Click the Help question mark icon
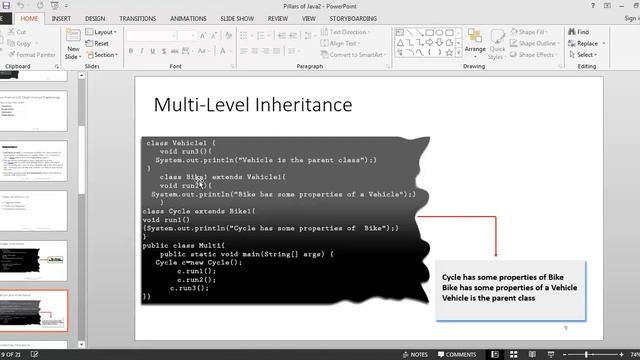The image size is (640, 360). tap(593, 6)
